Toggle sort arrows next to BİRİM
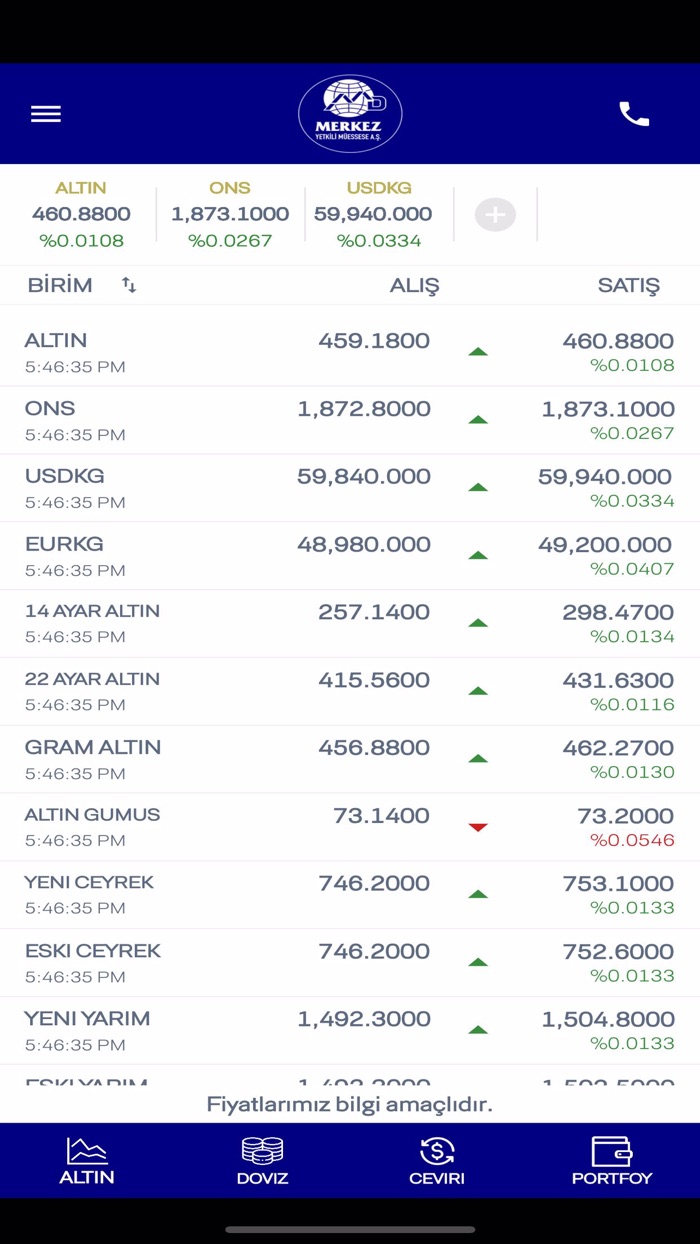 click(x=129, y=285)
